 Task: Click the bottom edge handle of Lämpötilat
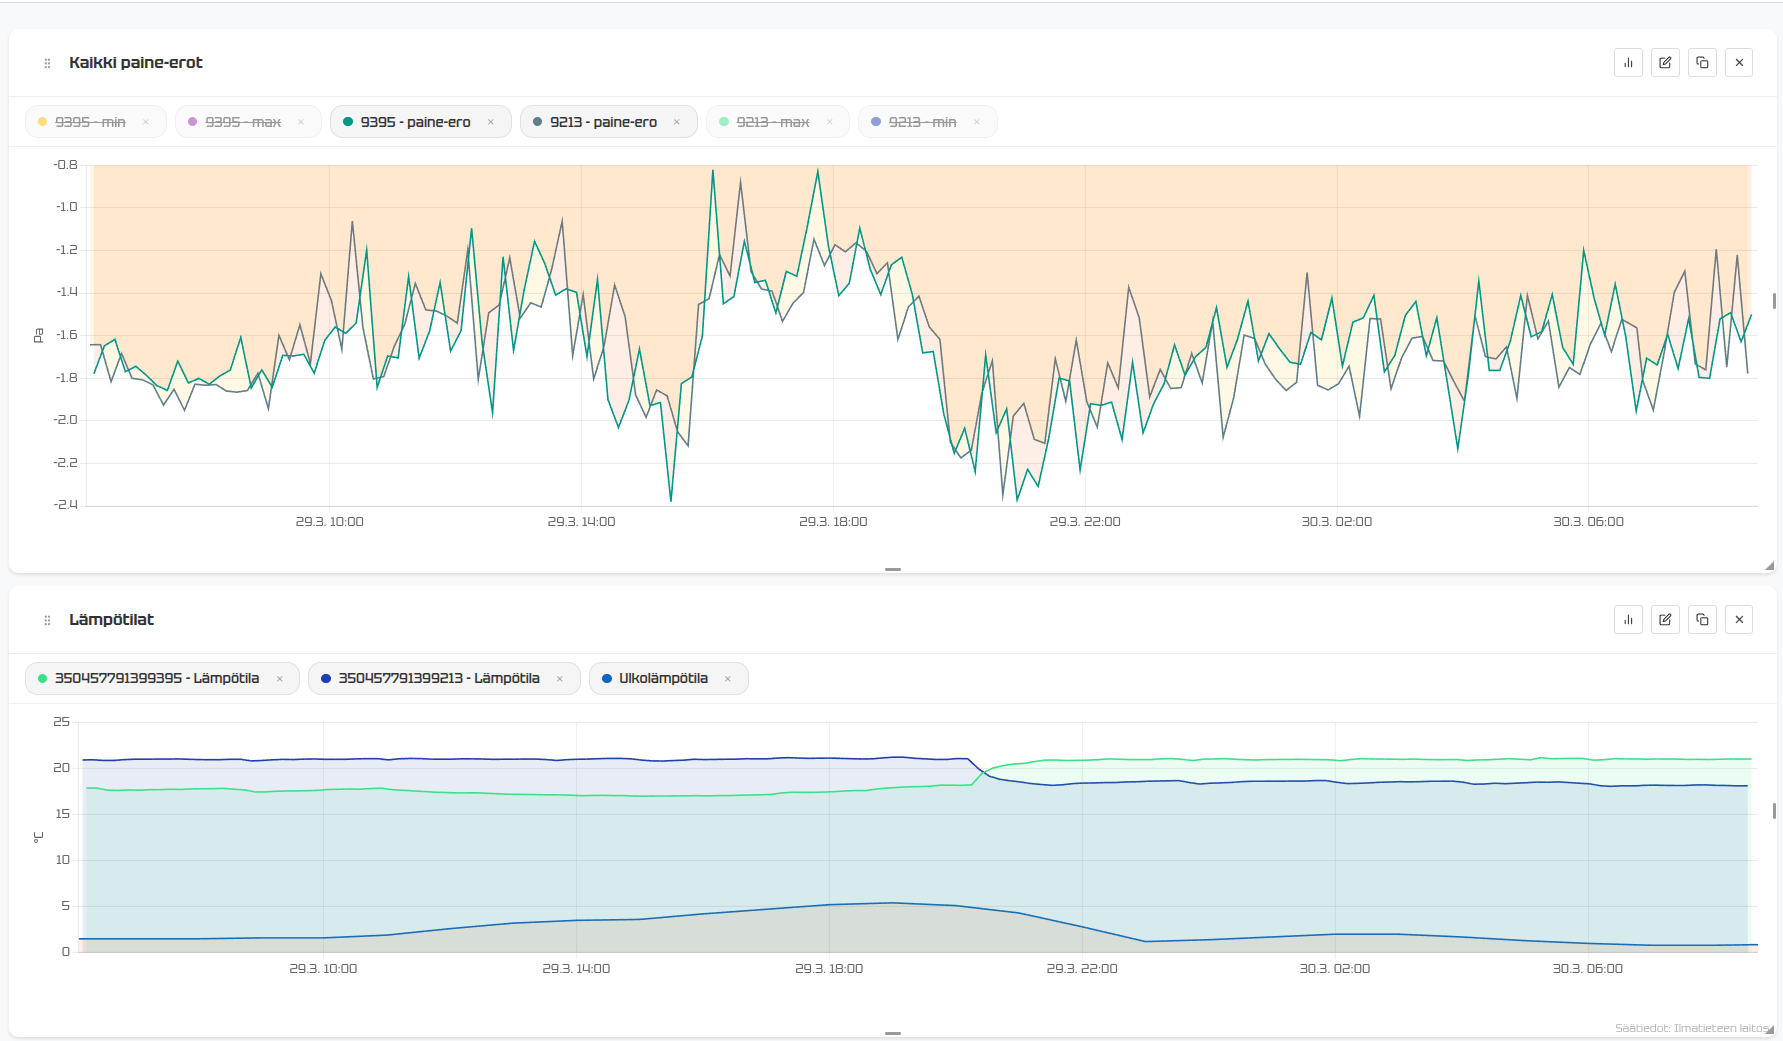pyautogui.click(x=893, y=1033)
